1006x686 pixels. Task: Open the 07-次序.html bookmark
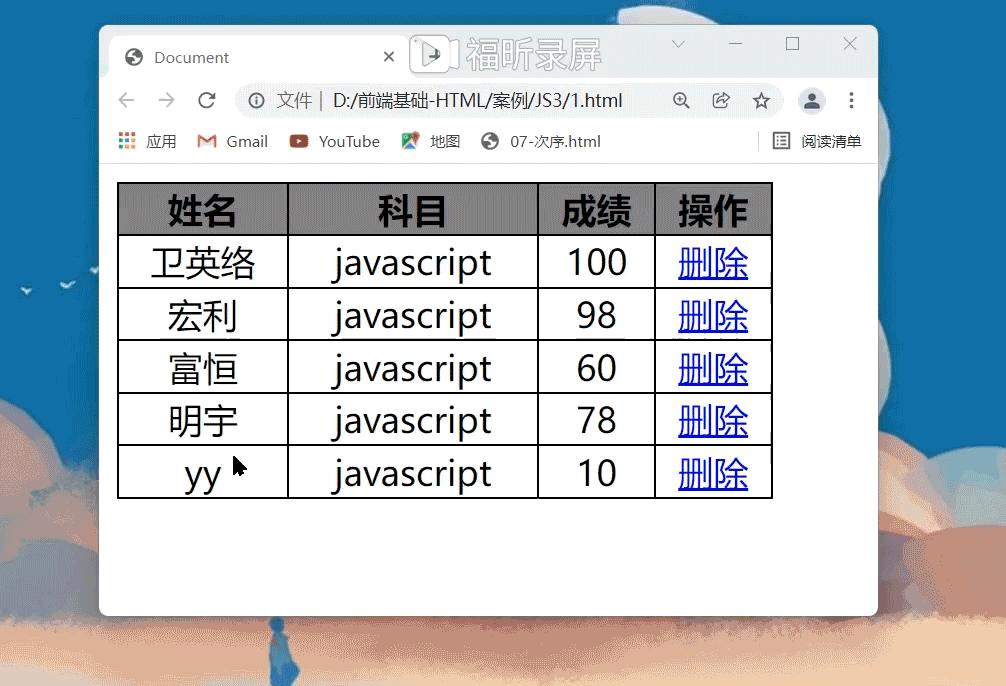pyautogui.click(x=541, y=141)
